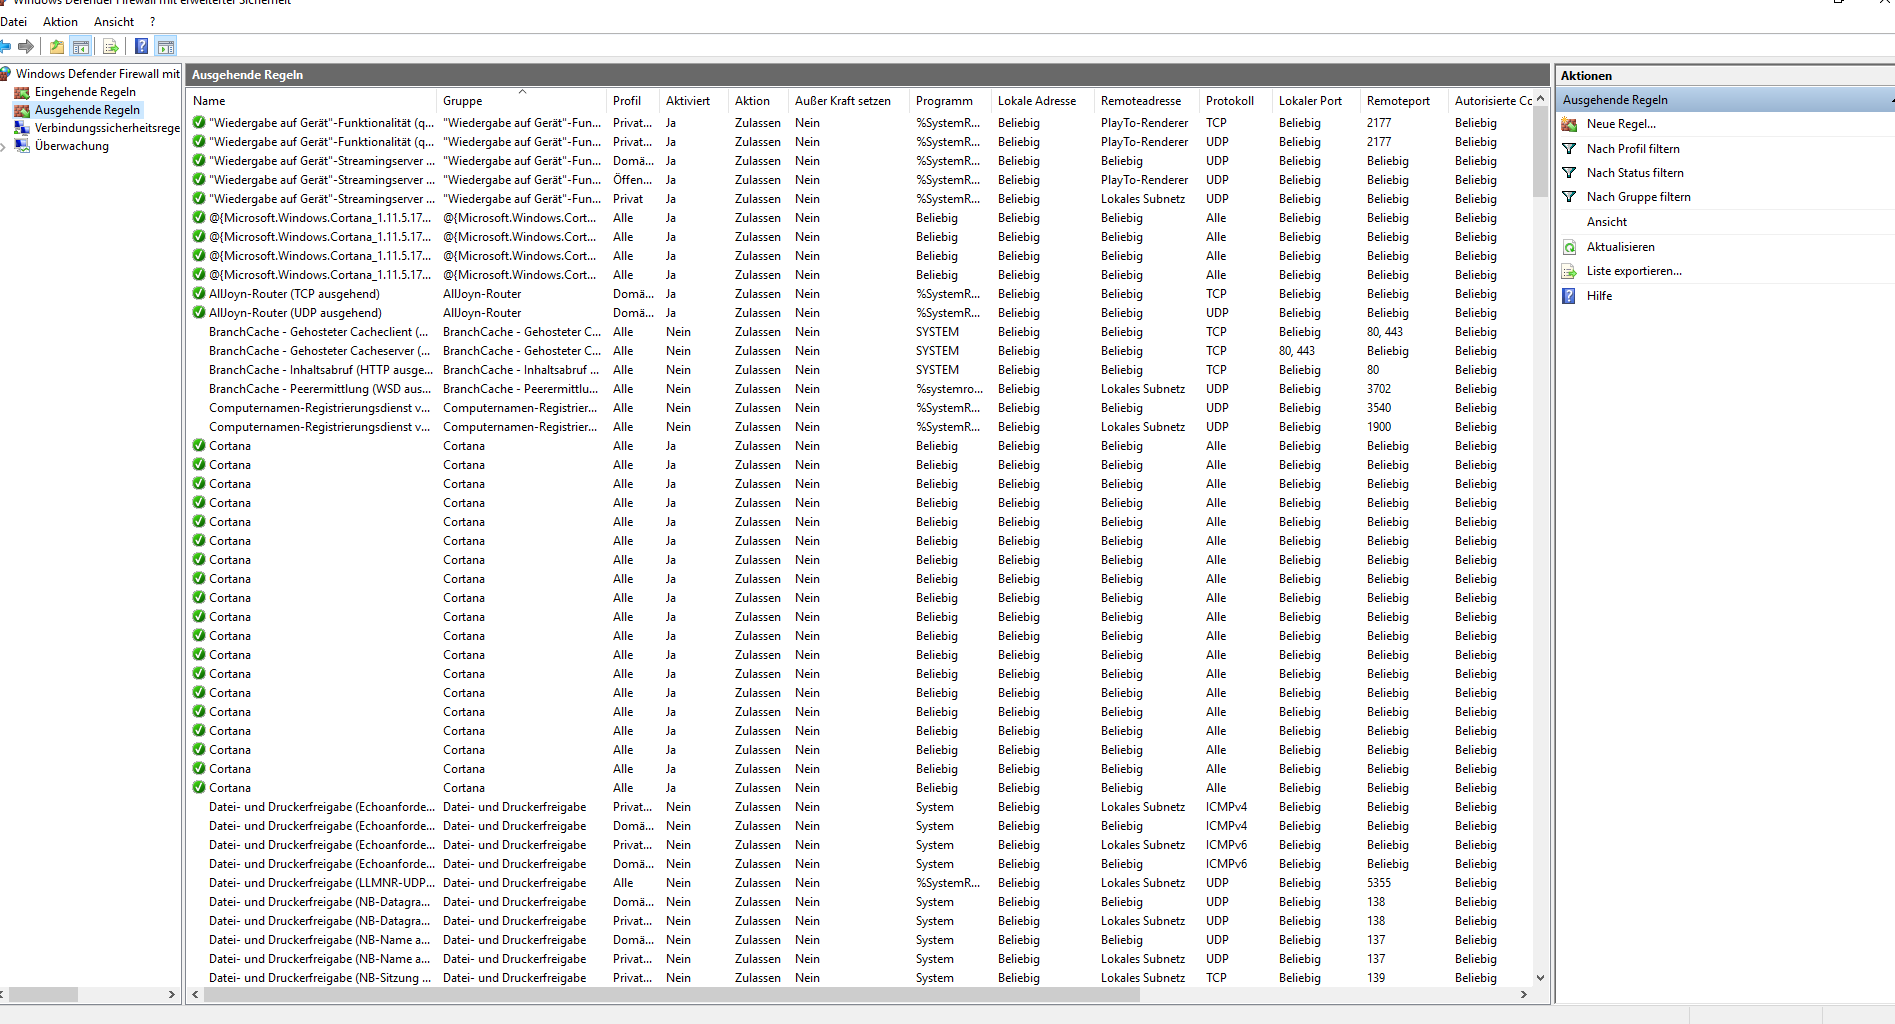The height and width of the screenshot is (1024, 1895).
Task: Click the Liste exportieren icon in Aktionen
Action: pyautogui.click(x=1569, y=271)
